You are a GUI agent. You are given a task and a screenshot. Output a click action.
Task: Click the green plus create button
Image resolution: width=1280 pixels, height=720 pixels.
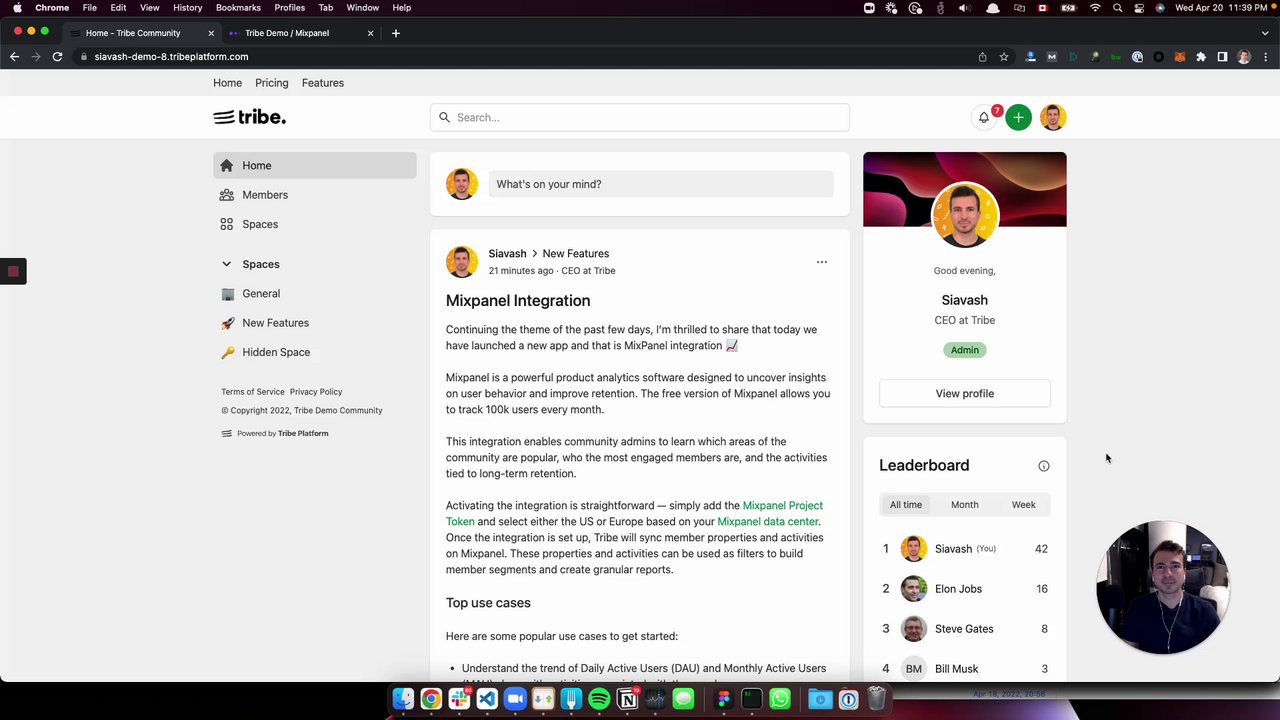pos(1018,118)
